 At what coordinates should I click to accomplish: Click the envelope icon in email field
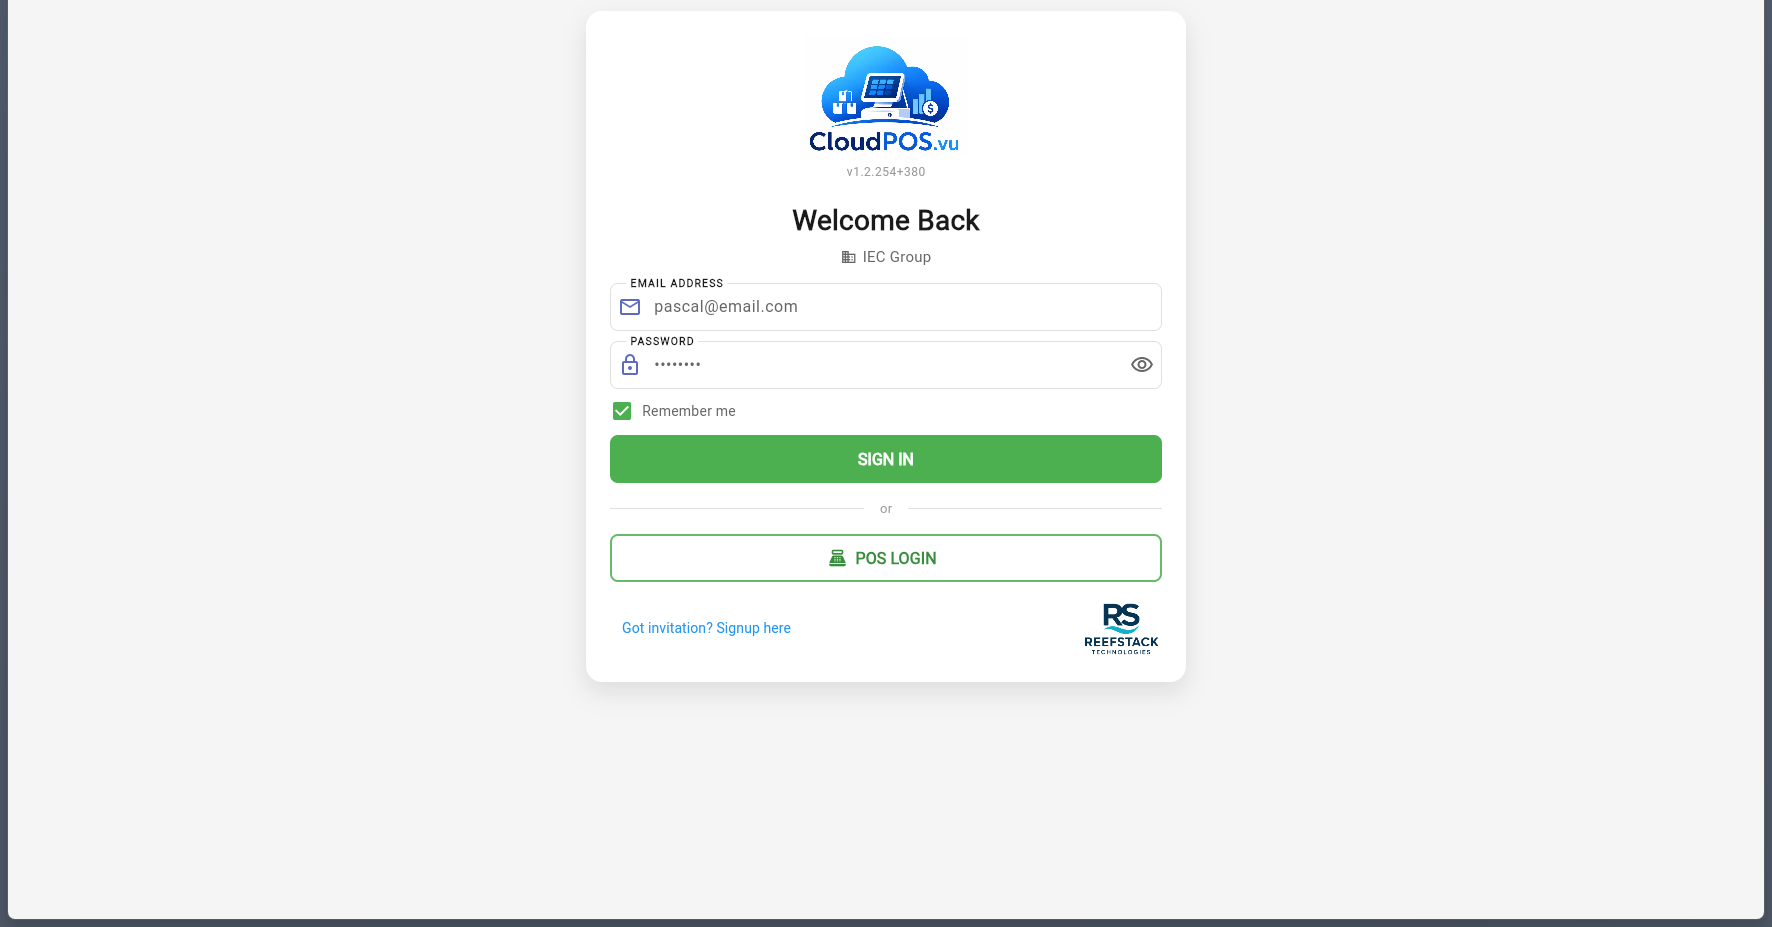point(630,307)
